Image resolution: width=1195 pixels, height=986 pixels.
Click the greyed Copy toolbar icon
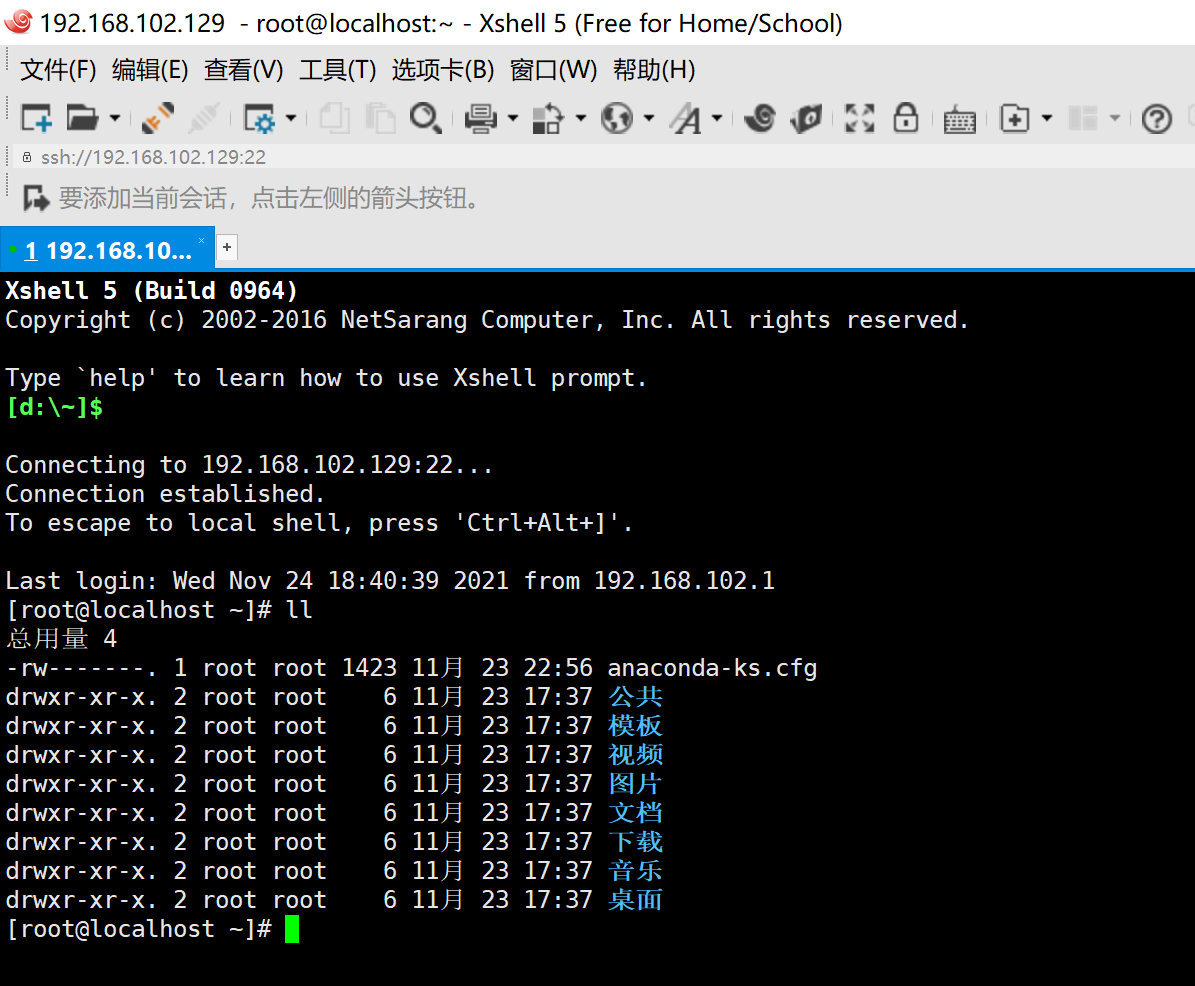point(334,119)
